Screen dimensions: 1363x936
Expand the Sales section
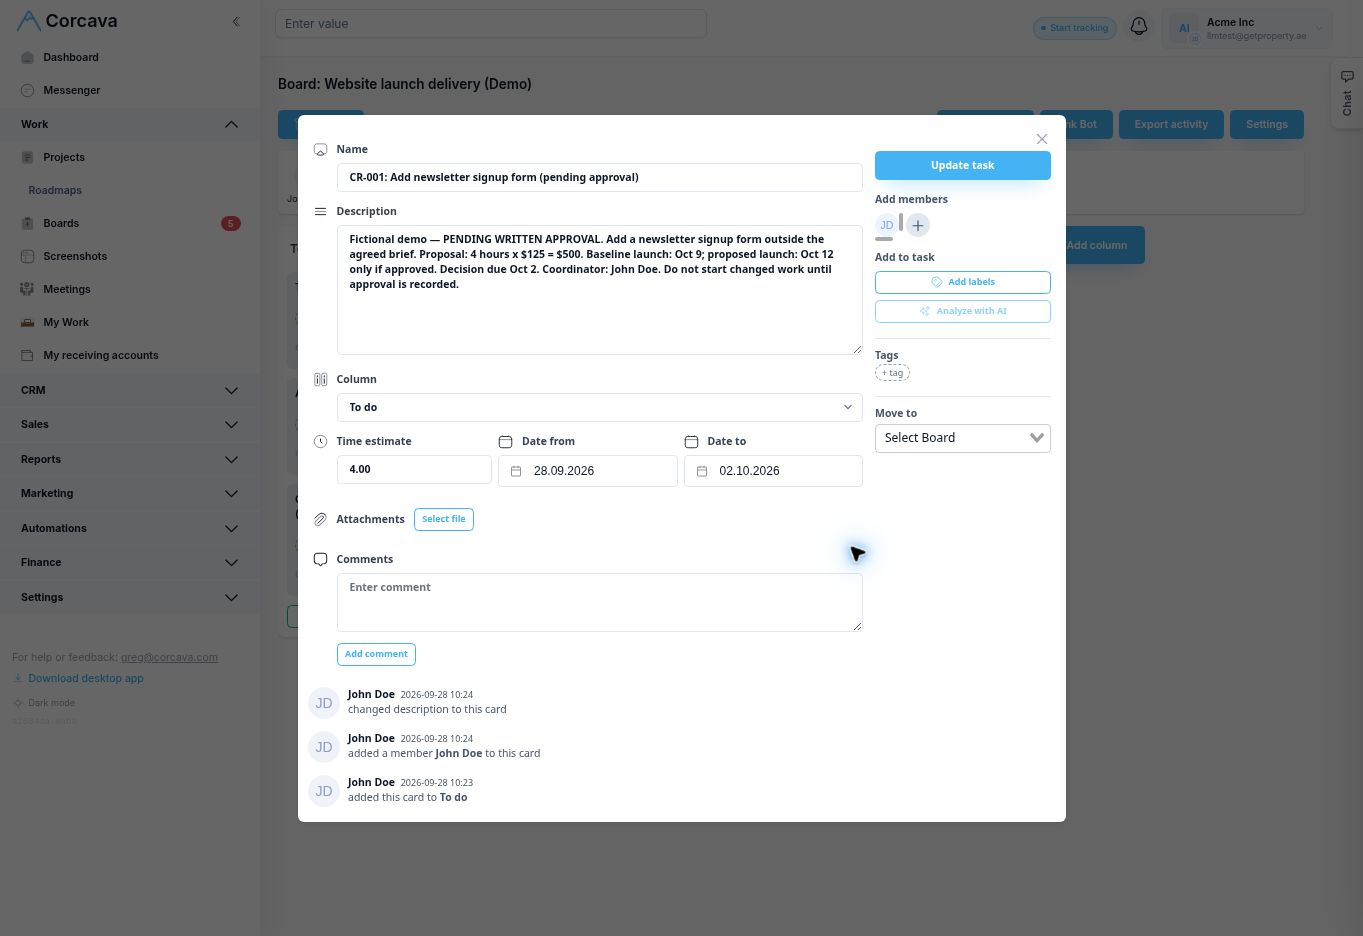tap(130, 424)
